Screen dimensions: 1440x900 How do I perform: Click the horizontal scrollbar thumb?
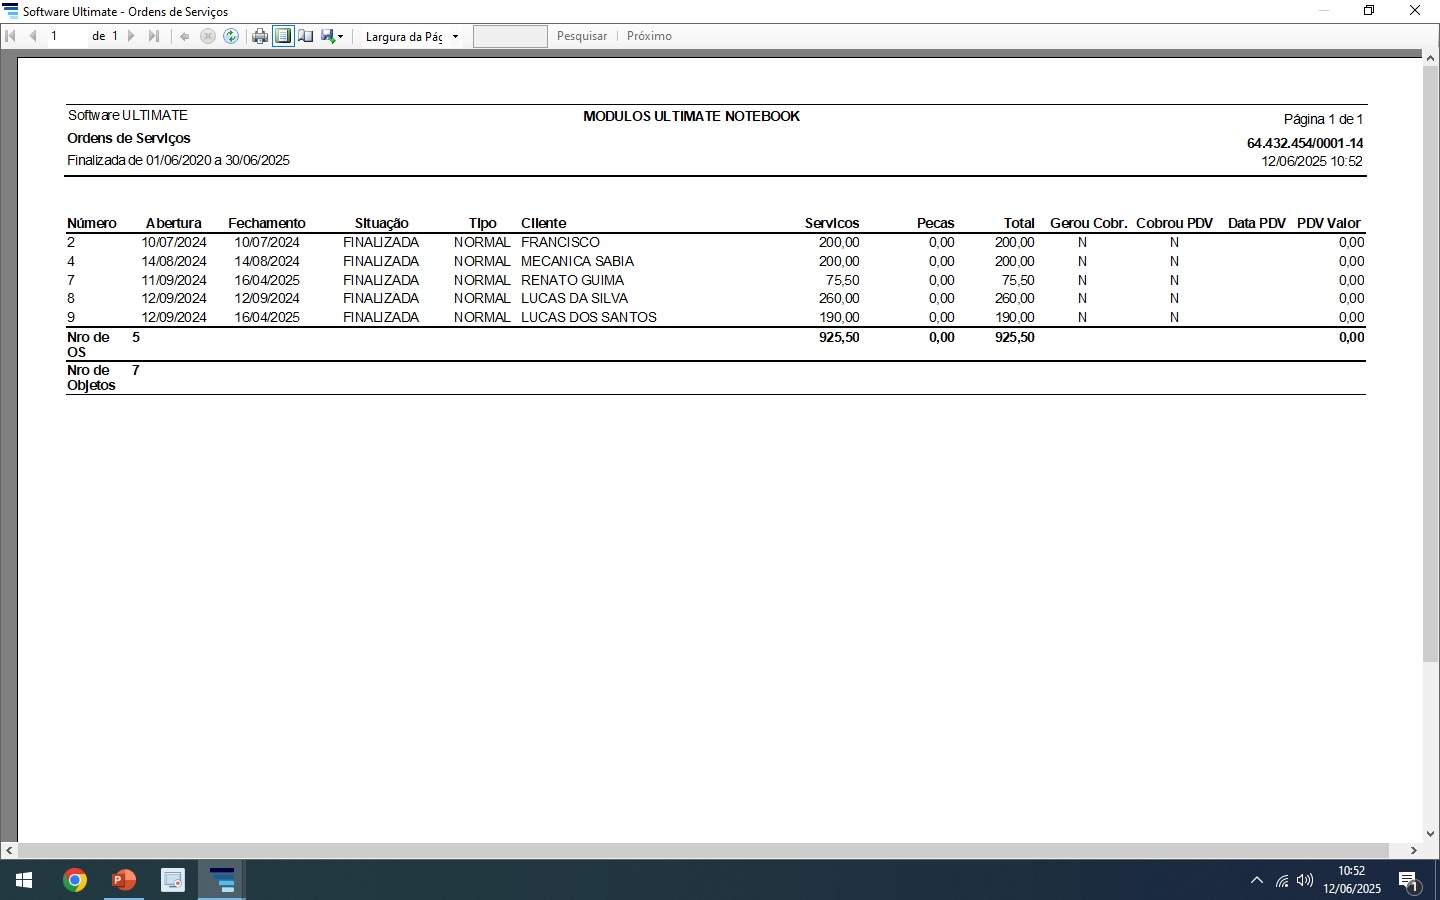[x=703, y=851]
